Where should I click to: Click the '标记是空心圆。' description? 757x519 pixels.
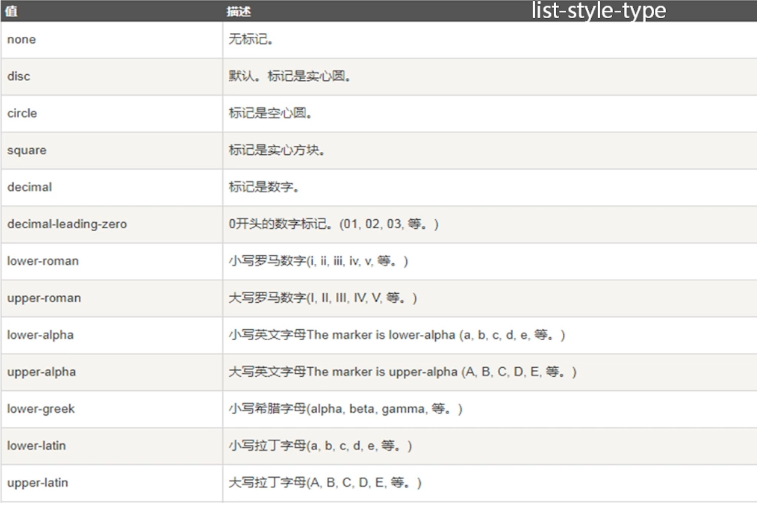coord(270,113)
